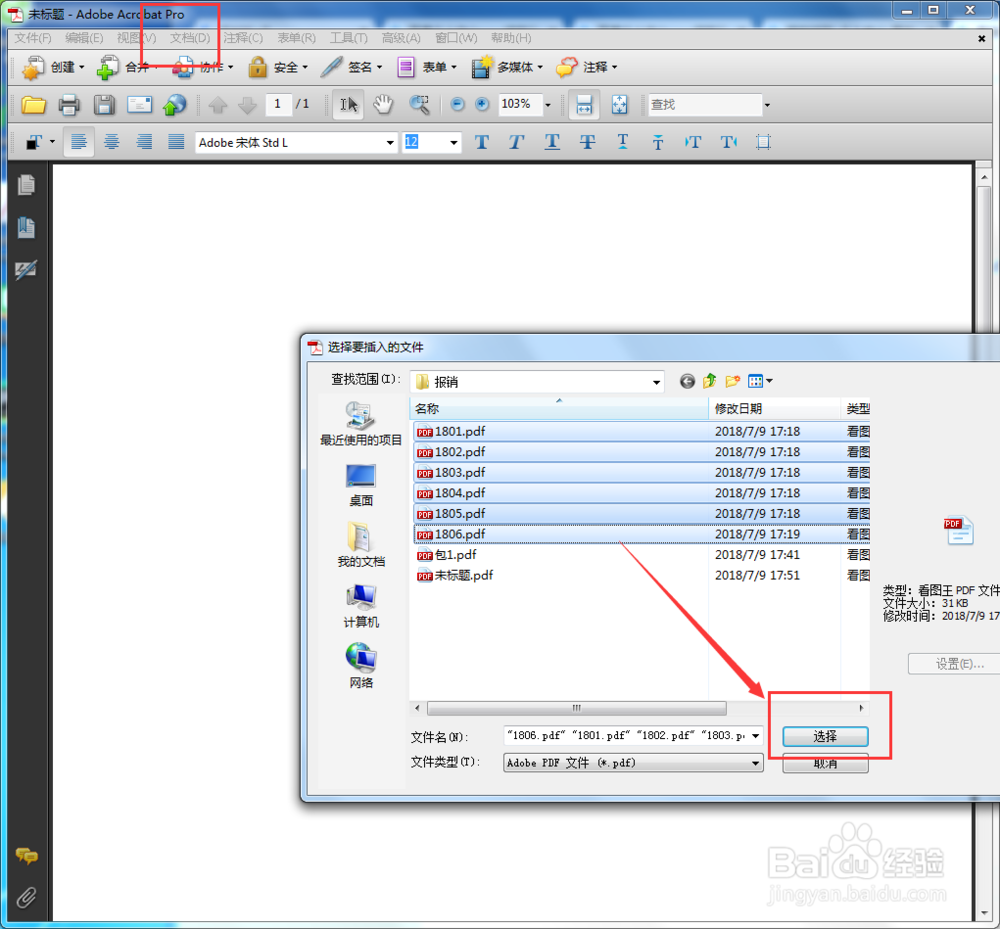
Task: Go to next page arrow
Action: [x=247, y=105]
